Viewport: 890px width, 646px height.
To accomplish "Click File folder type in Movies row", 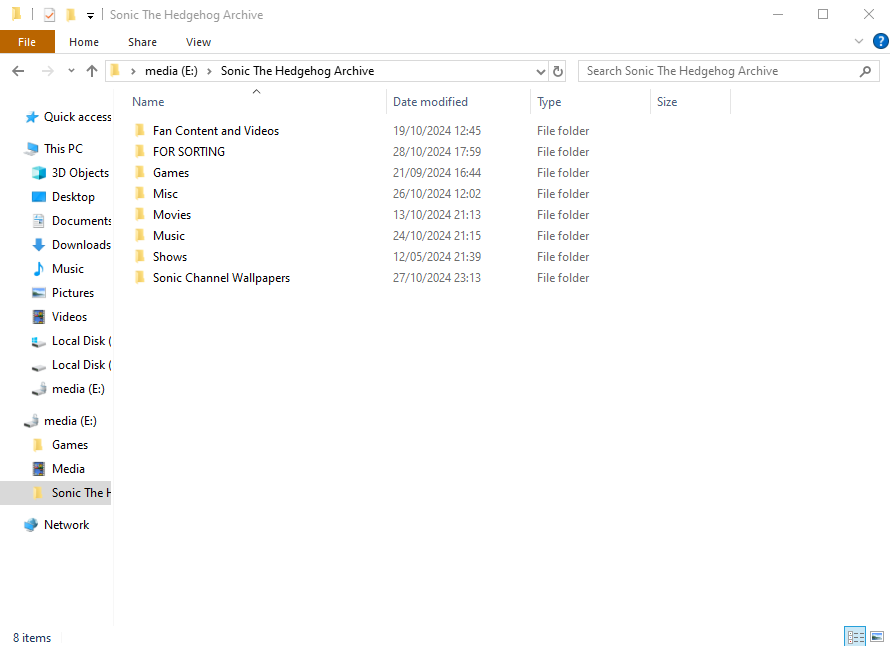I will (563, 215).
